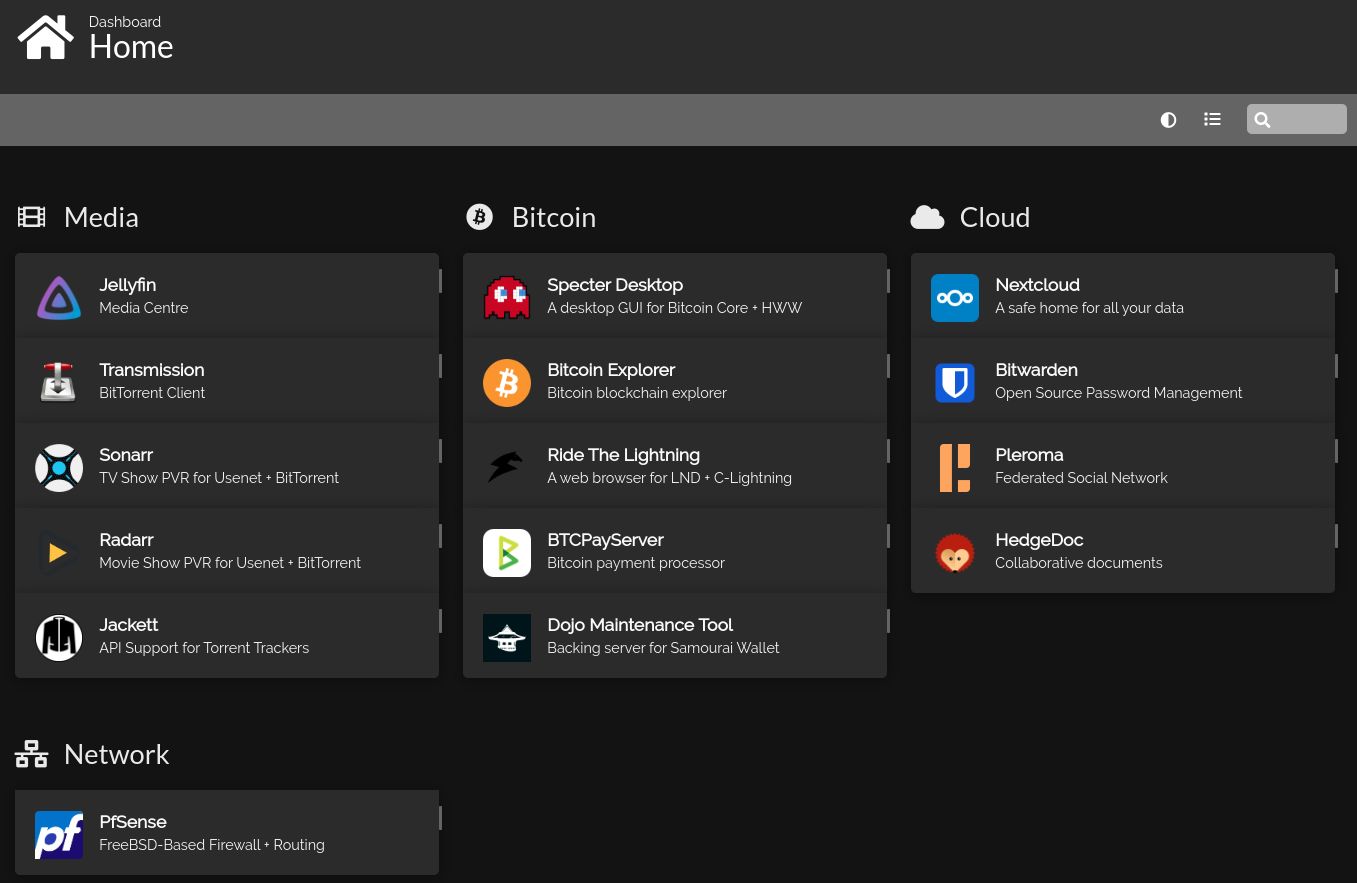
Task: Click the home icon in the header
Action: [x=45, y=37]
